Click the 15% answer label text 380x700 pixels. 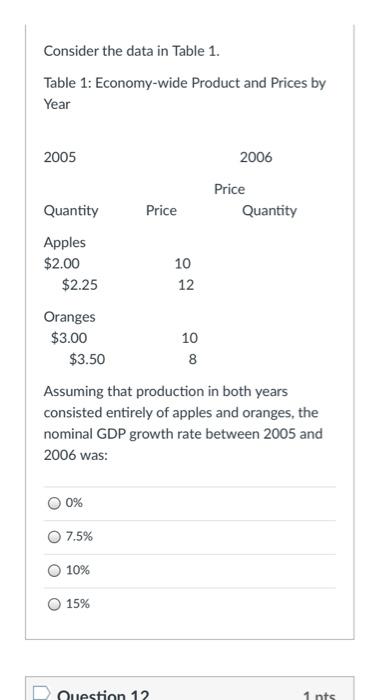pyautogui.click(x=78, y=604)
